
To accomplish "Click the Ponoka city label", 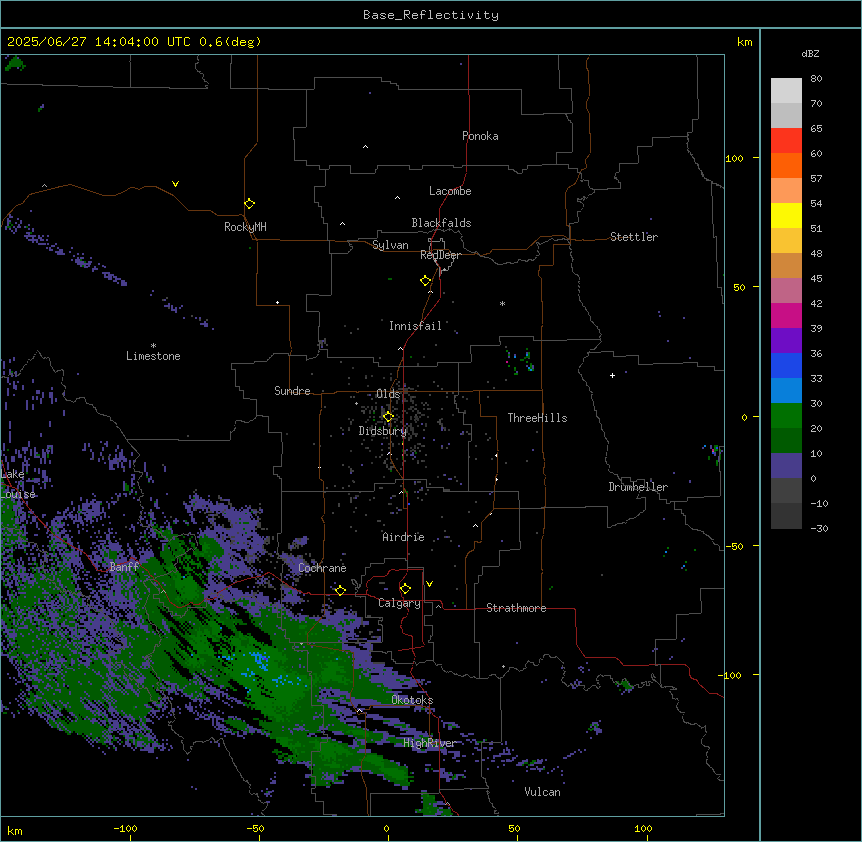I will pyautogui.click(x=480, y=136).
